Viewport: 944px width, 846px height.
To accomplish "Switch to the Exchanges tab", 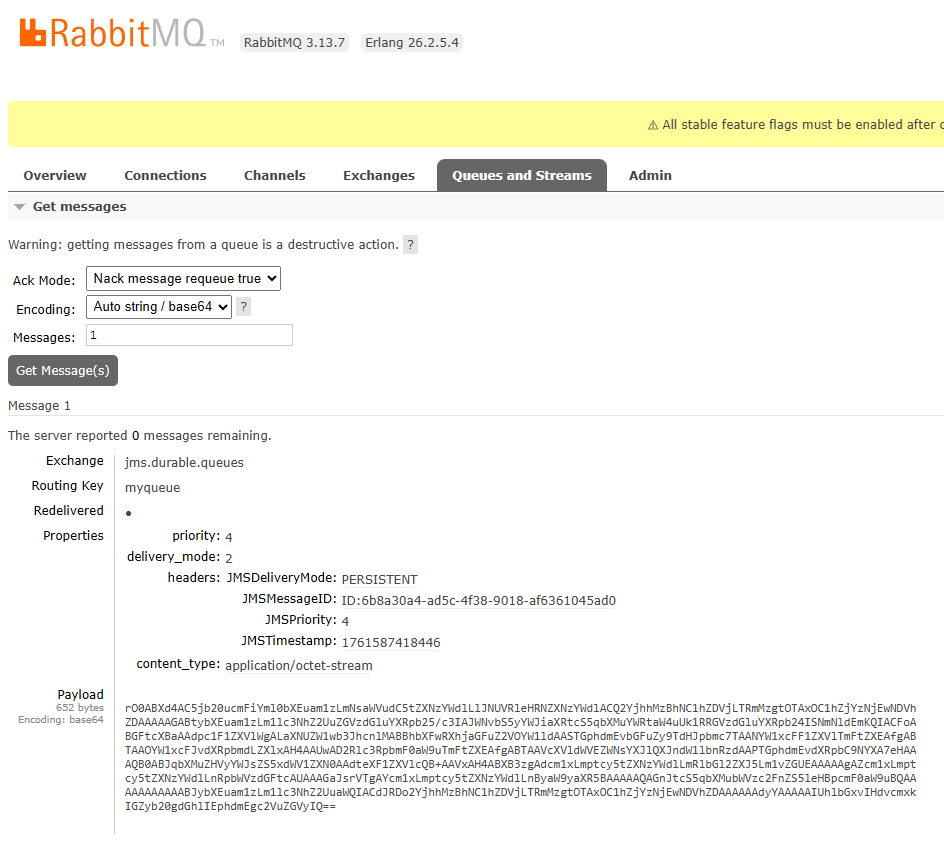I will [379, 175].
